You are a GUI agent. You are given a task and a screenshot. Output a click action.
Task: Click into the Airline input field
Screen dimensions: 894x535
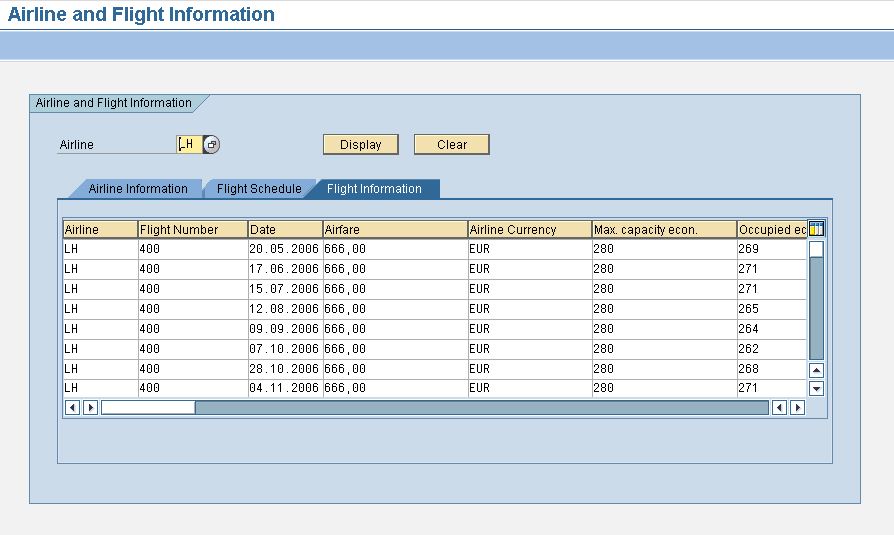pyautogui.click(x=189, y=144)
